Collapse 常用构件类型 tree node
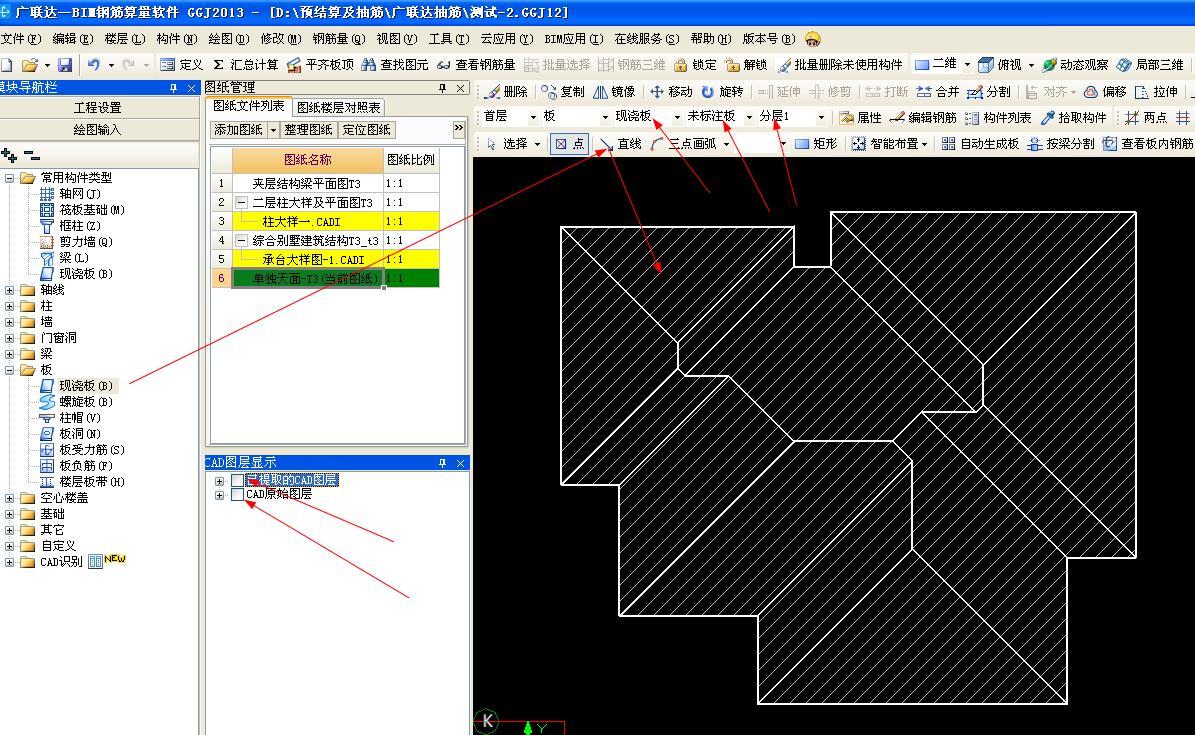Image resolution: width=1195 pixels, height=735 pixels. pyautogui.click(x=9, y=178)
